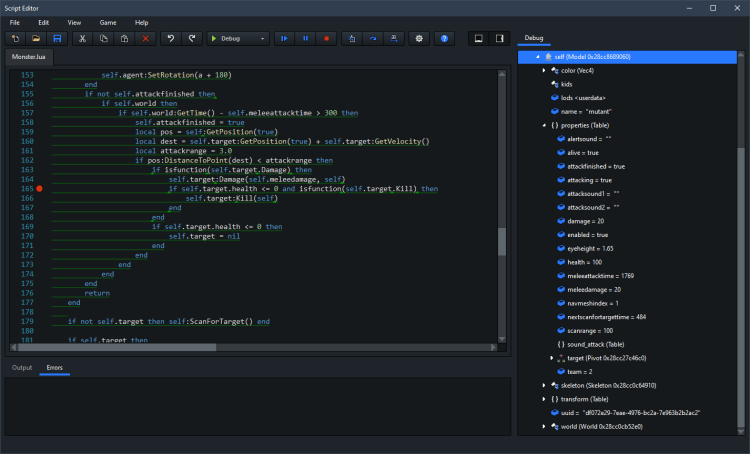The width and height of the screenshot is (750, 454).
Task: Click the Save file toolbar icon
Action: [57, 38]
